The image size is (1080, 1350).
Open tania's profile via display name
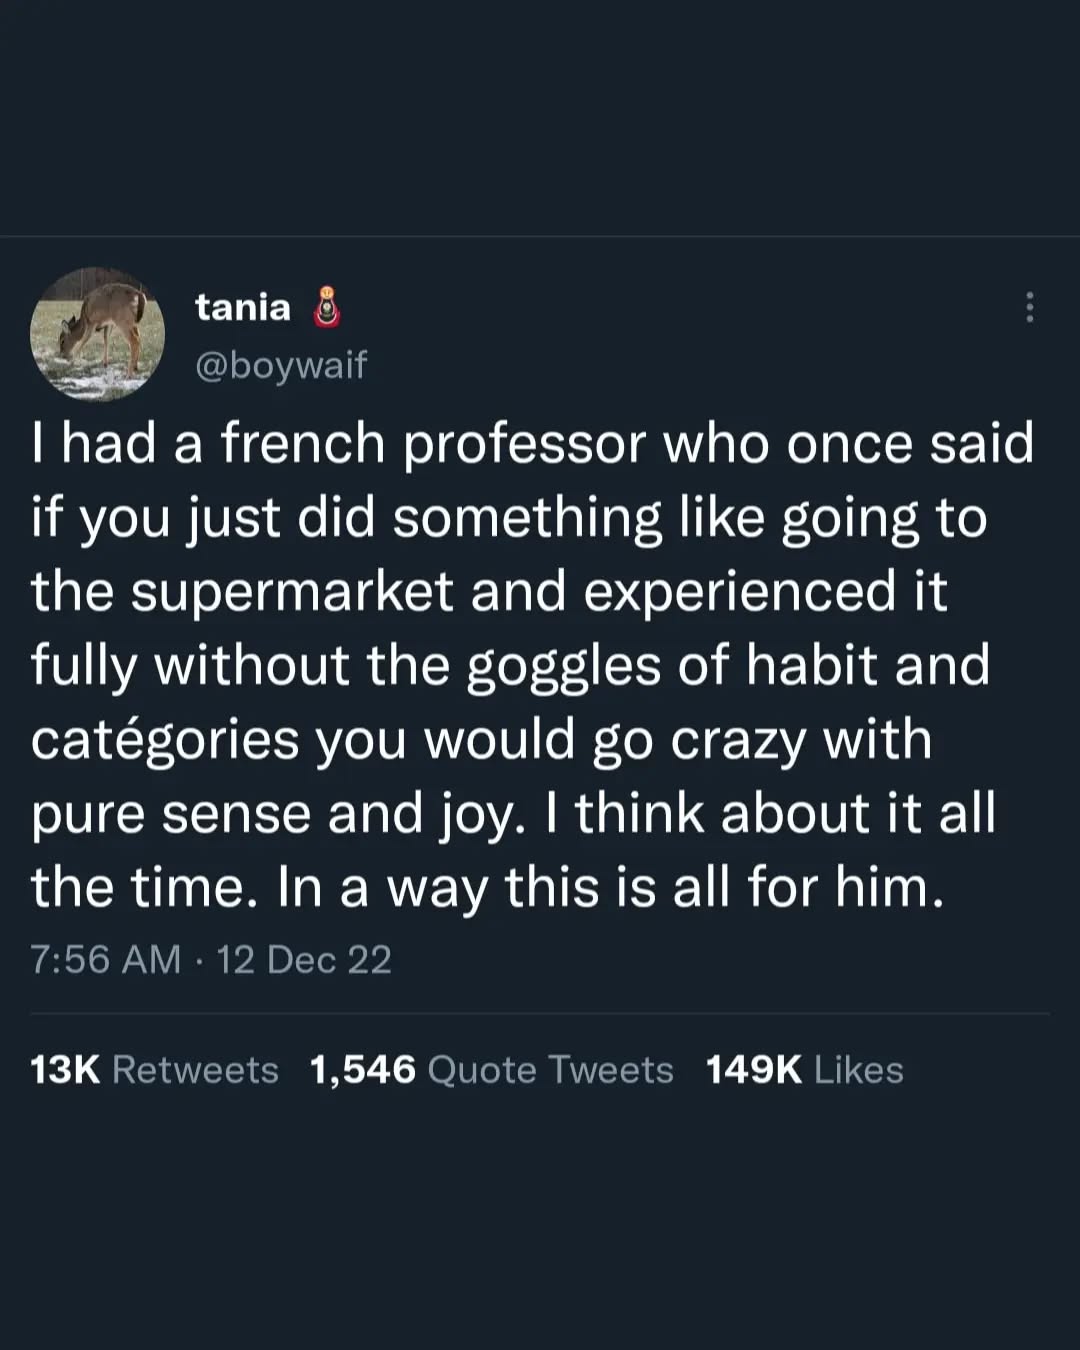coord(242,307)
